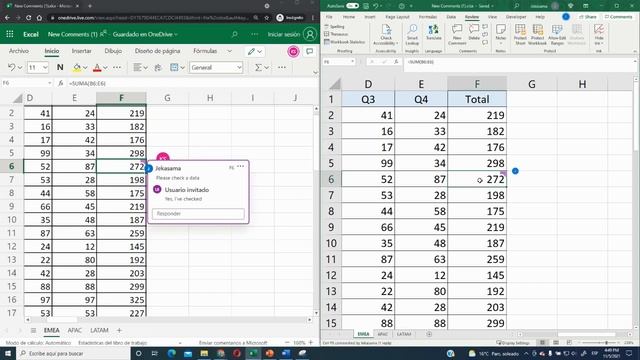Open the Review ribbon tab

click(472, 17)
